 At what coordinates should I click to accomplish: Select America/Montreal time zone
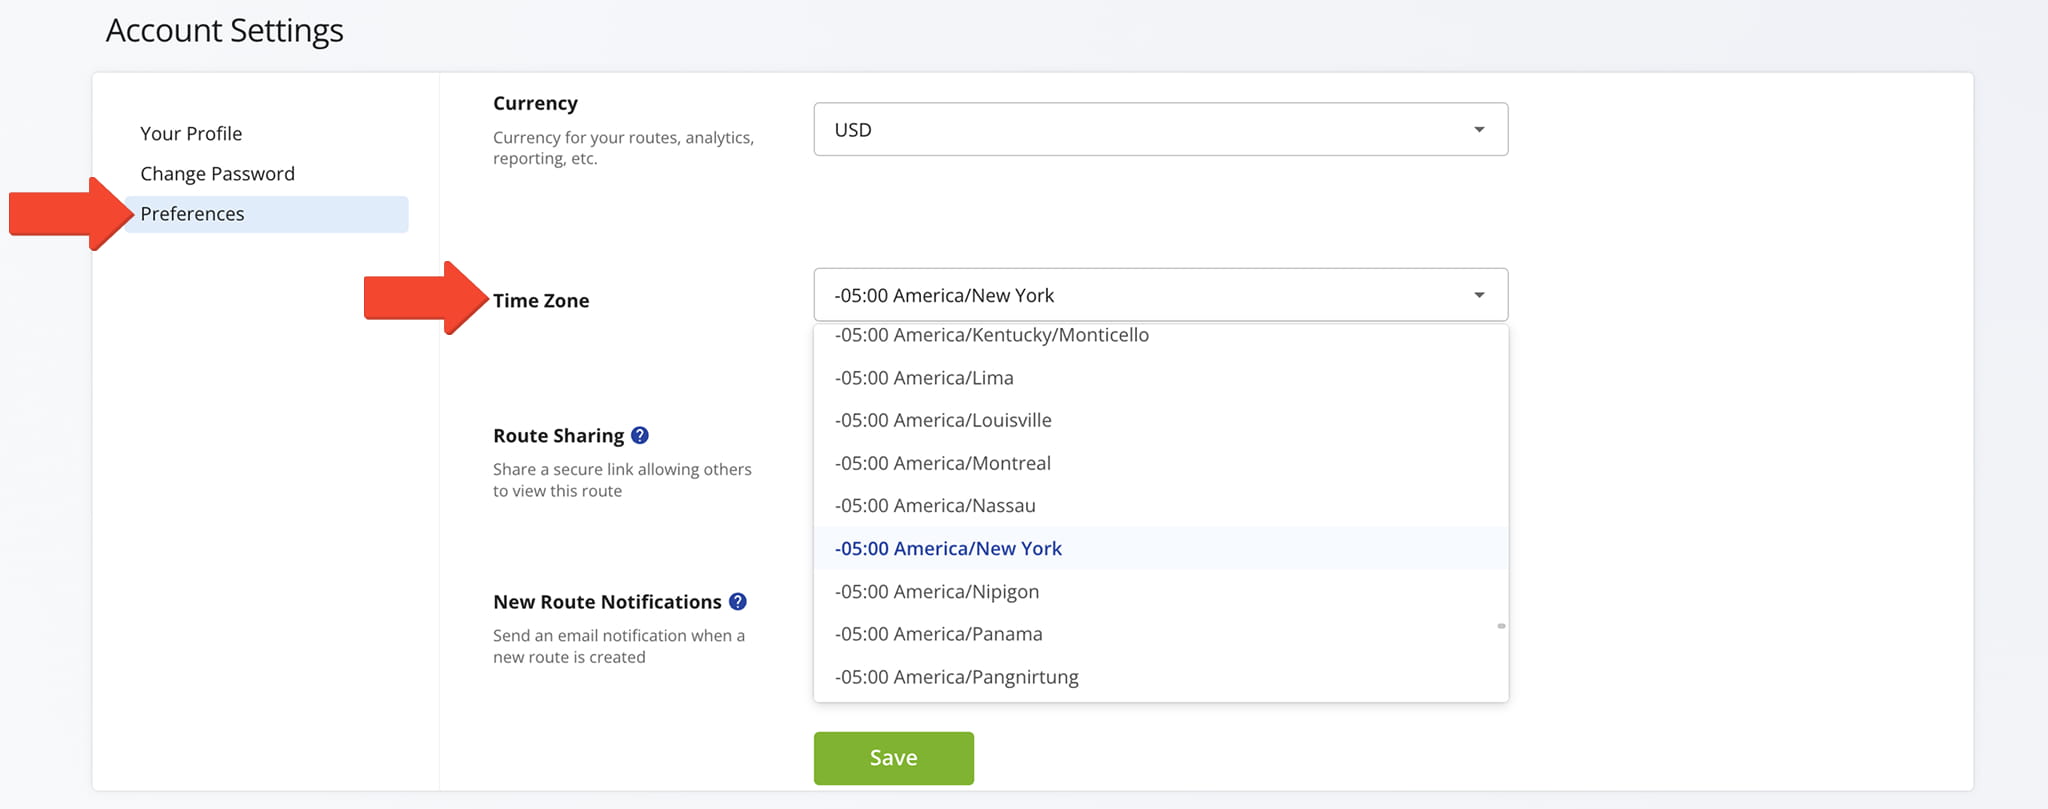942,463
